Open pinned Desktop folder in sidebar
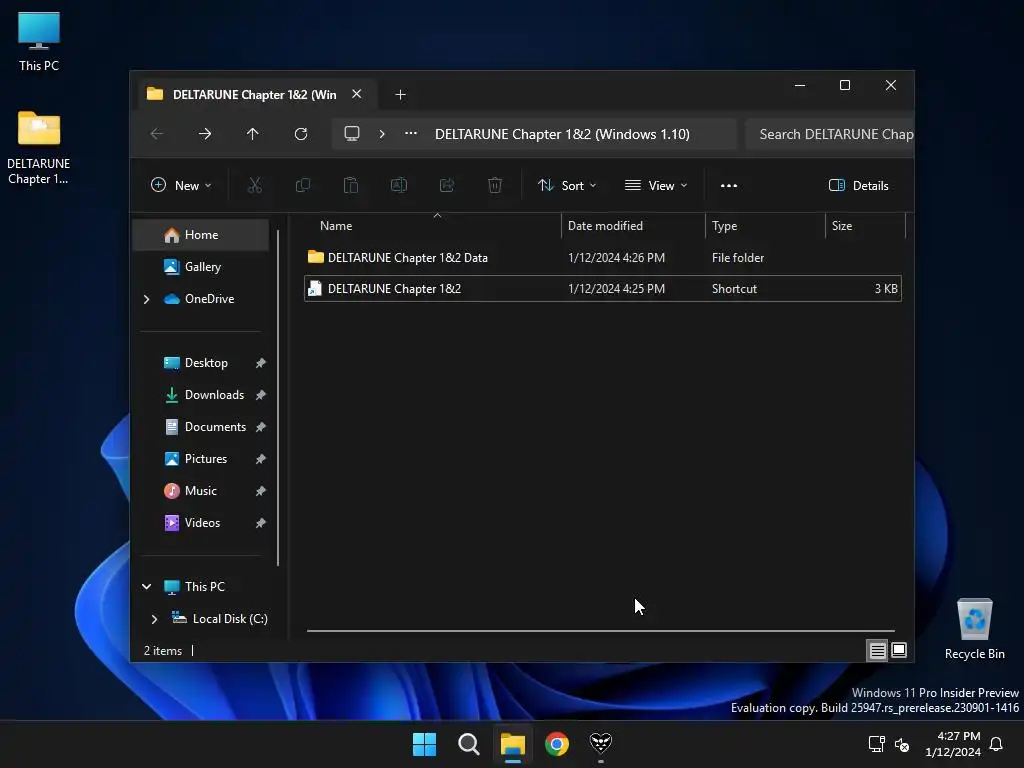 205,362
